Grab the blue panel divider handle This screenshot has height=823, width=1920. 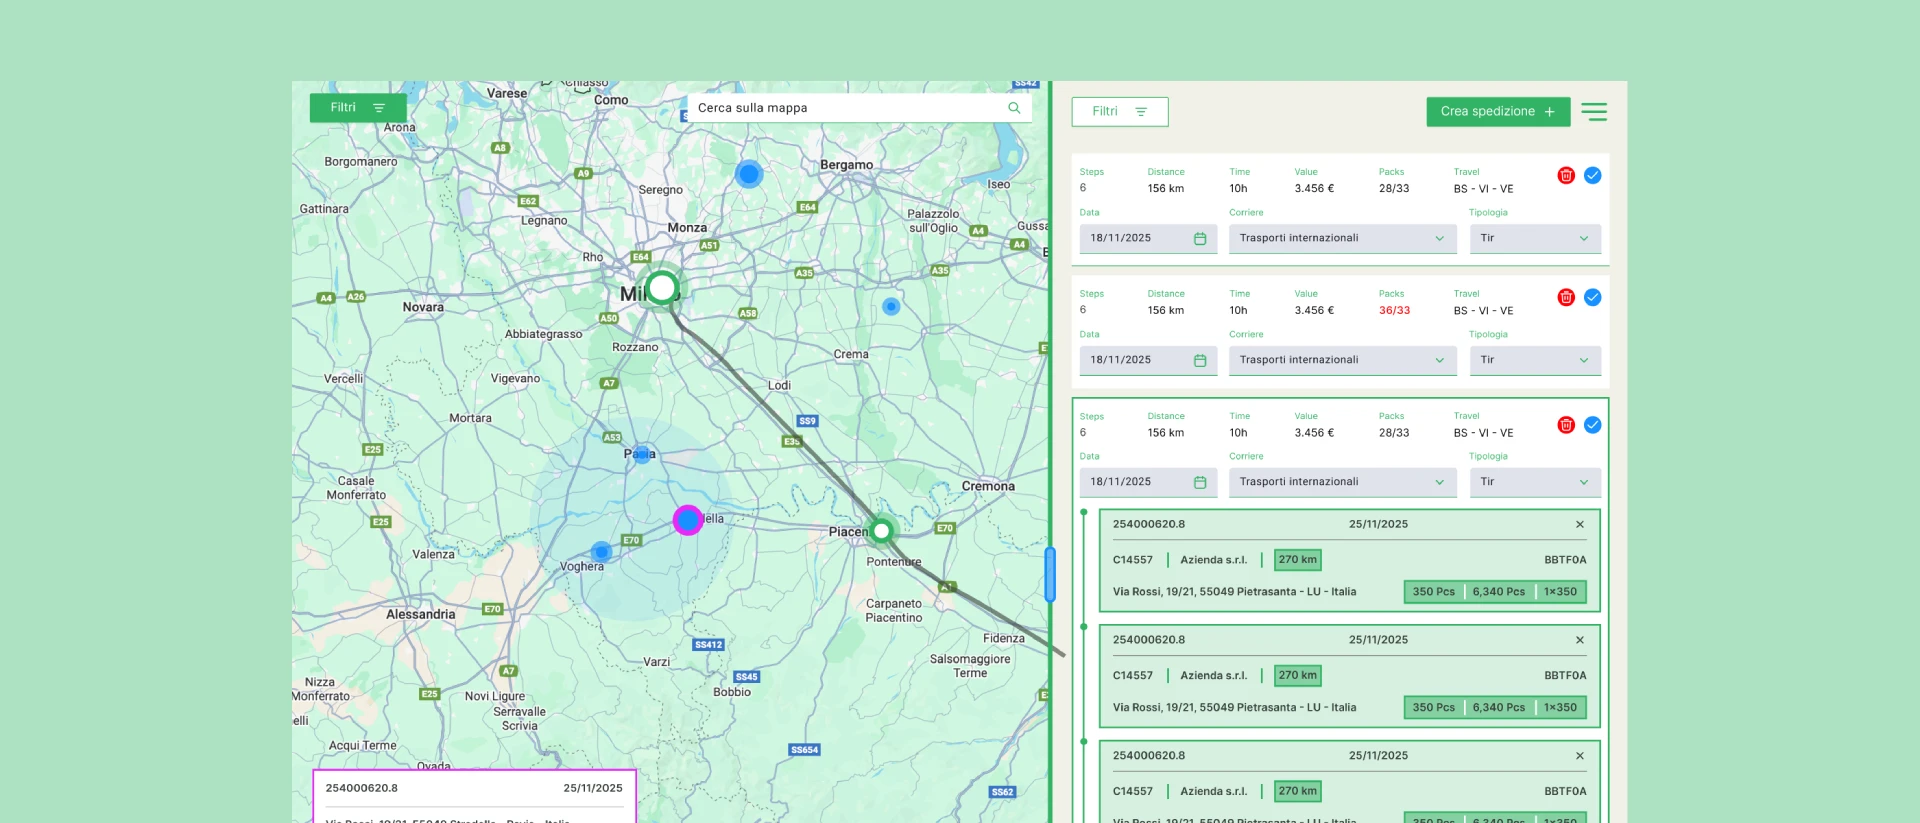(x=1050, y=574)
